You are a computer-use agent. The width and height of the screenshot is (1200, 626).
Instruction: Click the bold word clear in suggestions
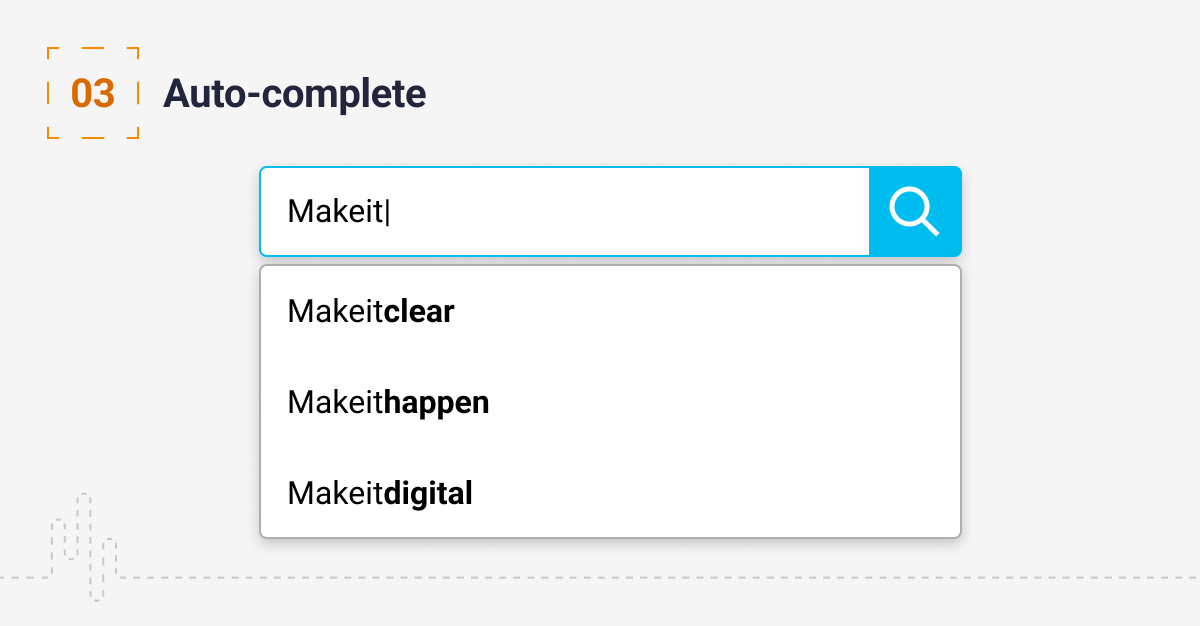pos(419,312)
